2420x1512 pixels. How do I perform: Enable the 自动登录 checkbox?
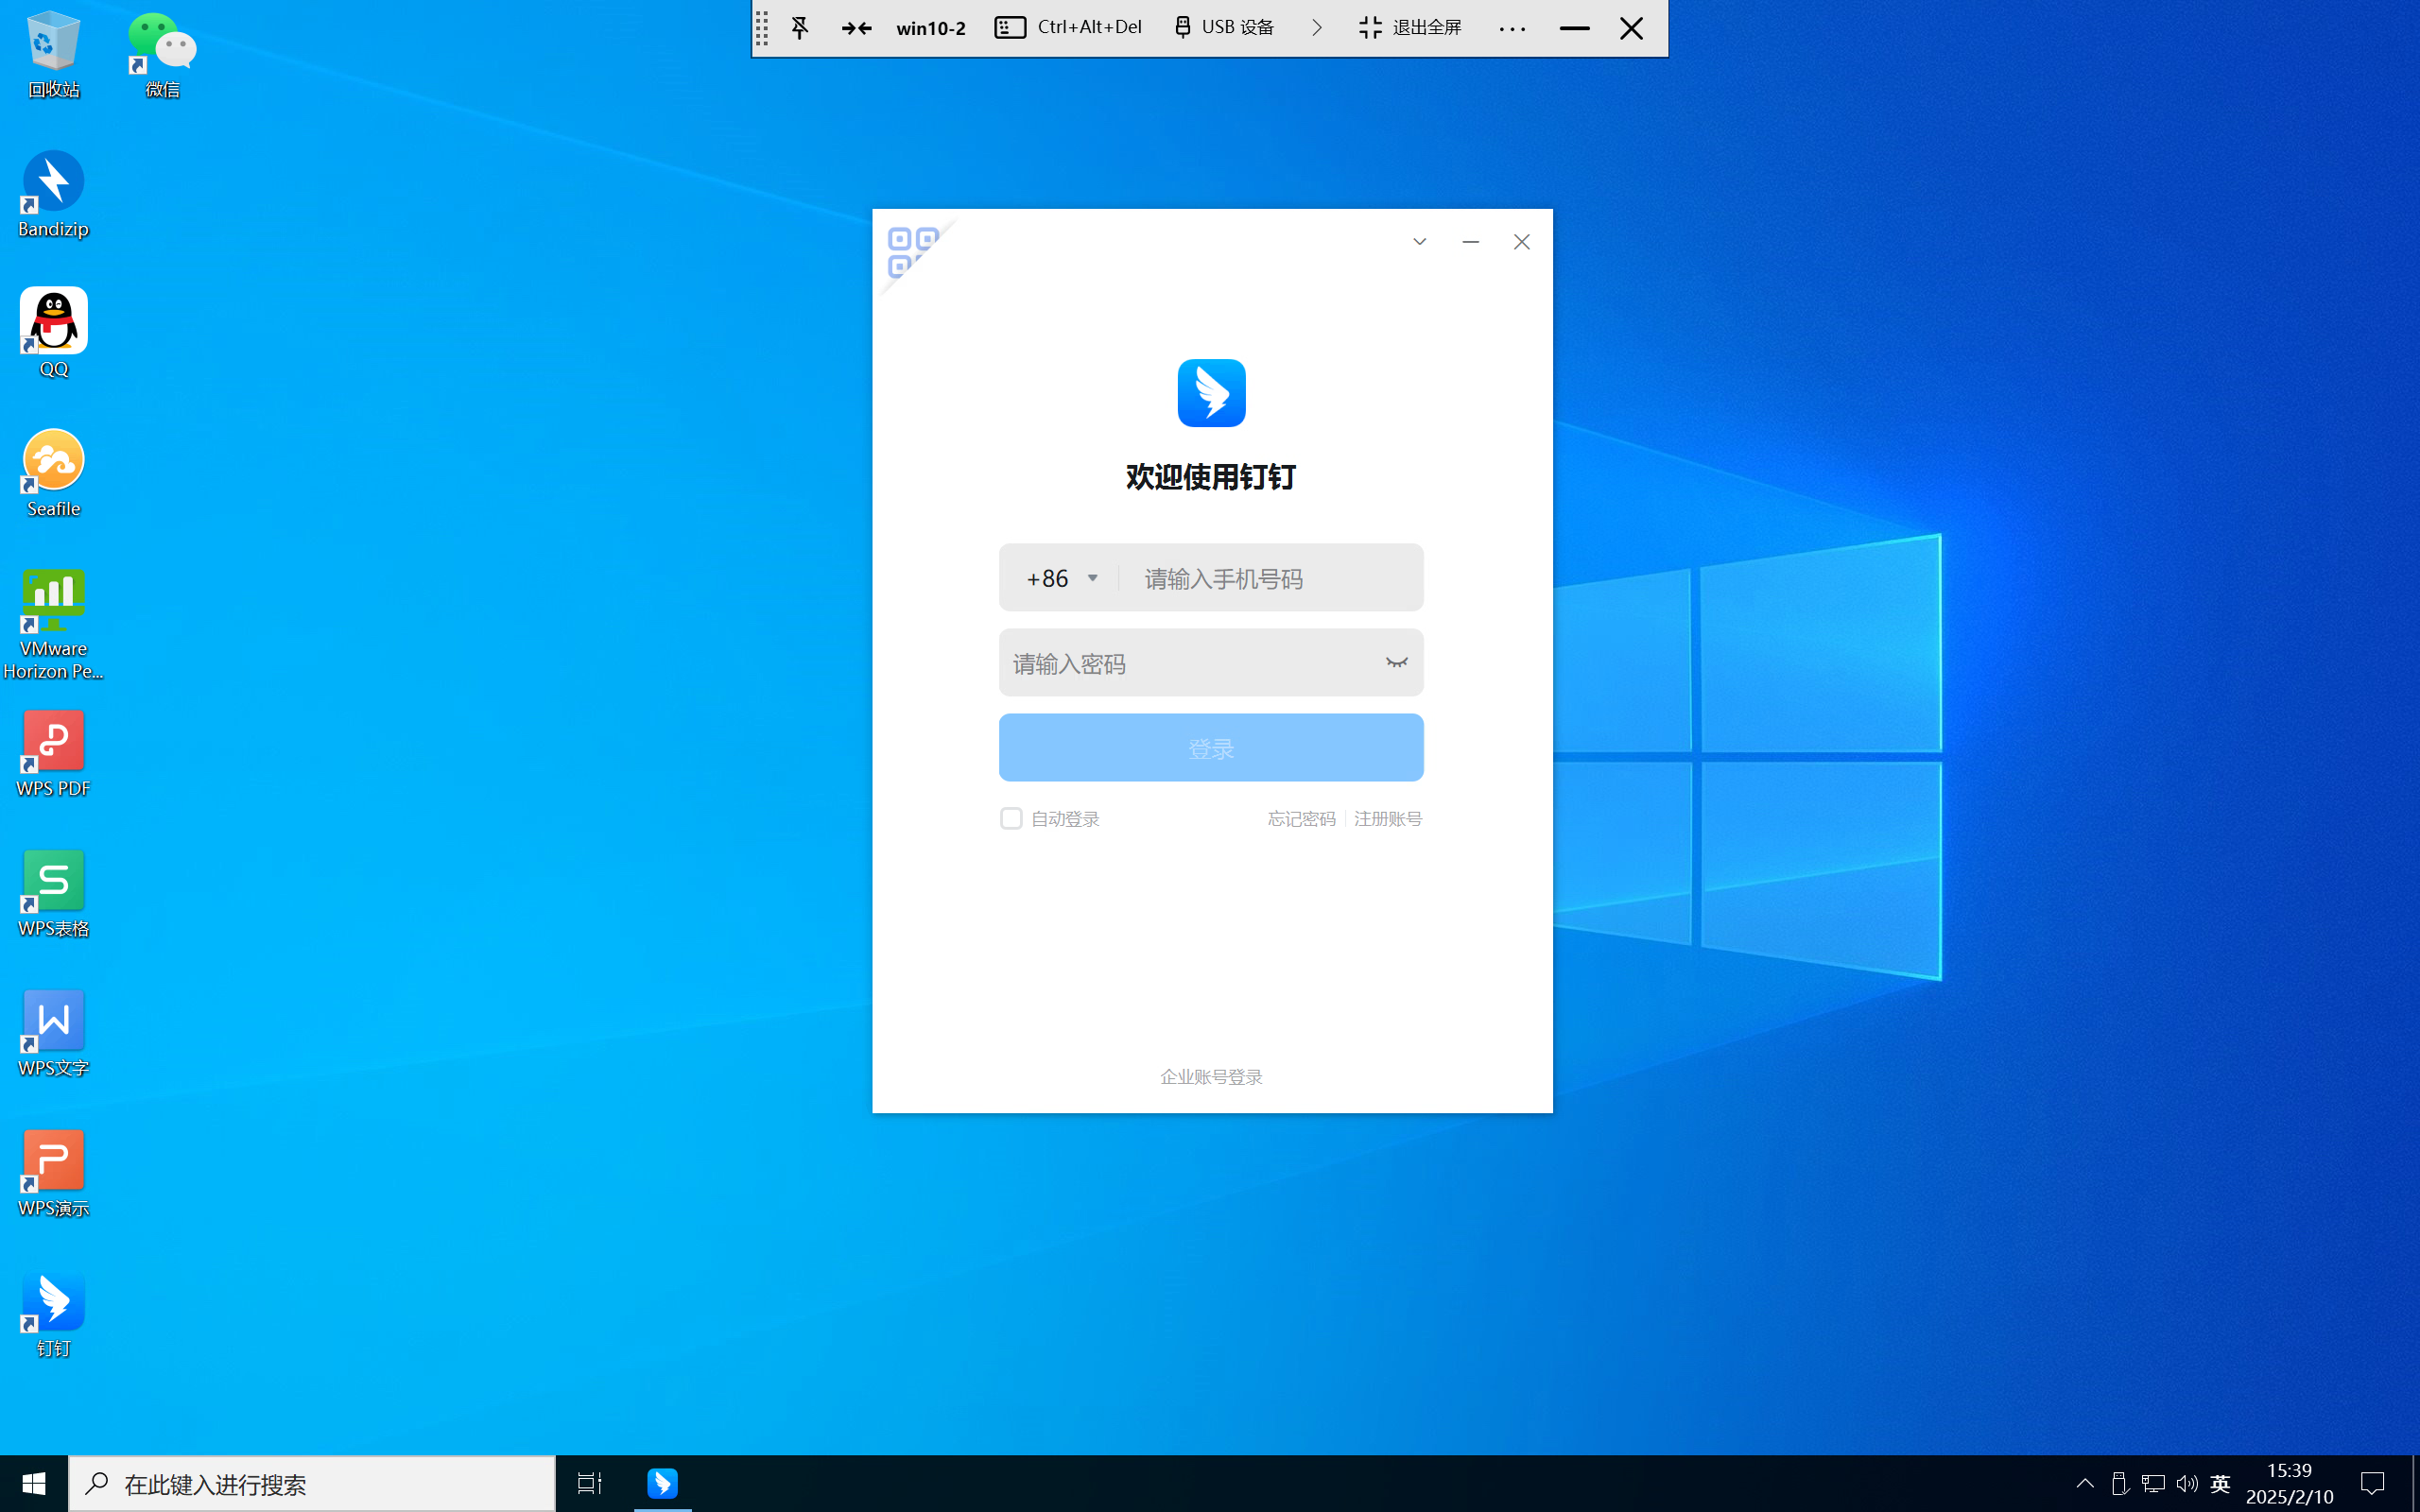tap(1011, 818)
